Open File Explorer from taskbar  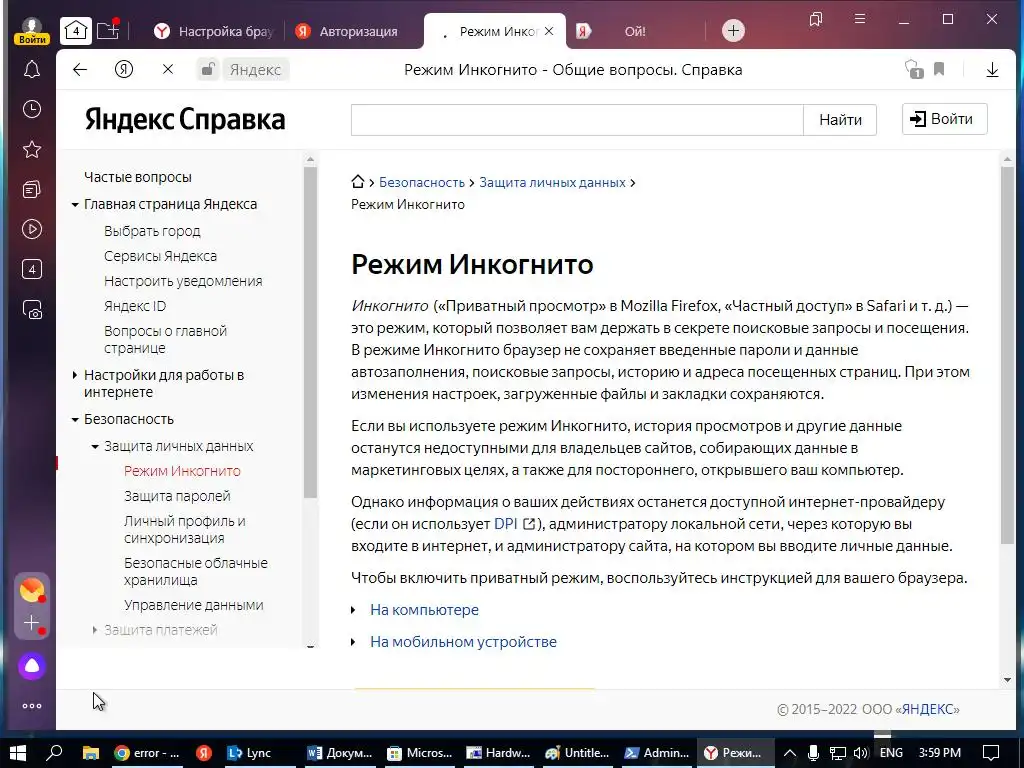click(x=90, y=752)
